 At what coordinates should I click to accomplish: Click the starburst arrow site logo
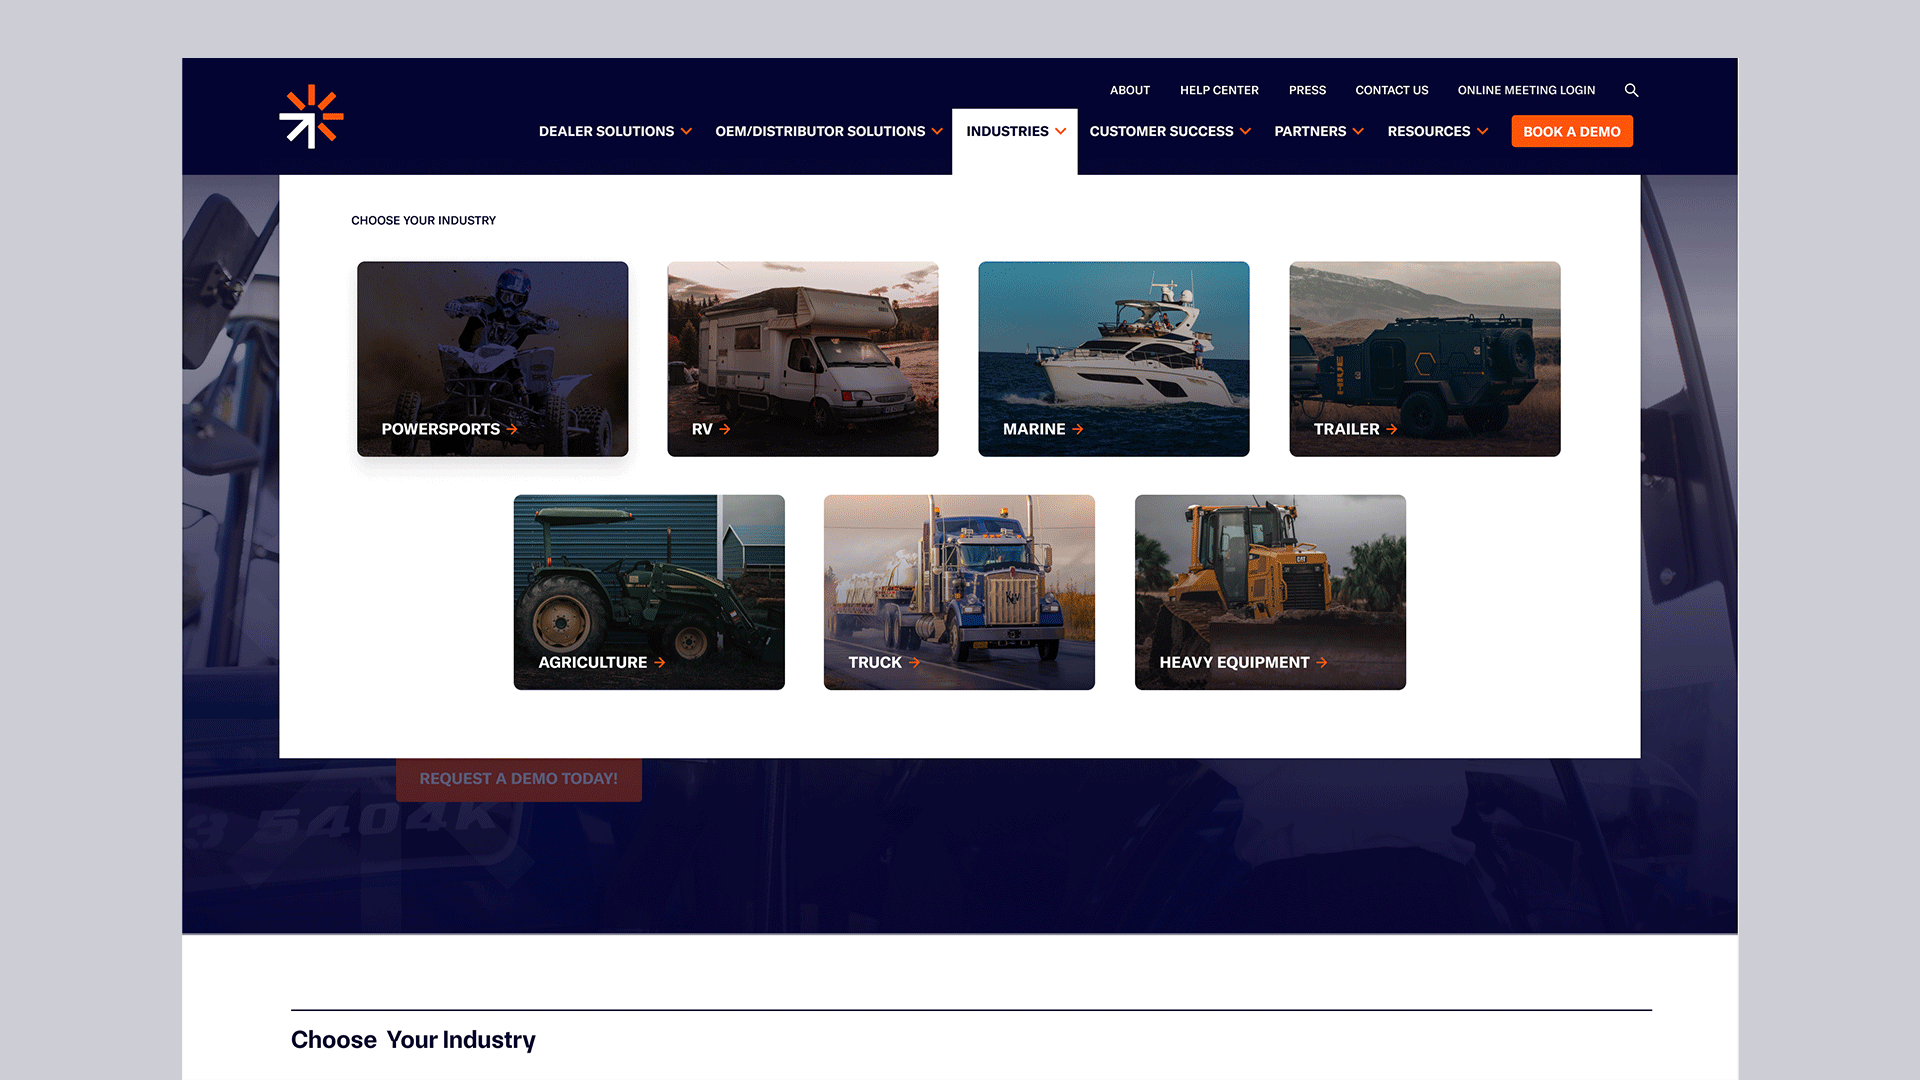(x=311, y=116)
